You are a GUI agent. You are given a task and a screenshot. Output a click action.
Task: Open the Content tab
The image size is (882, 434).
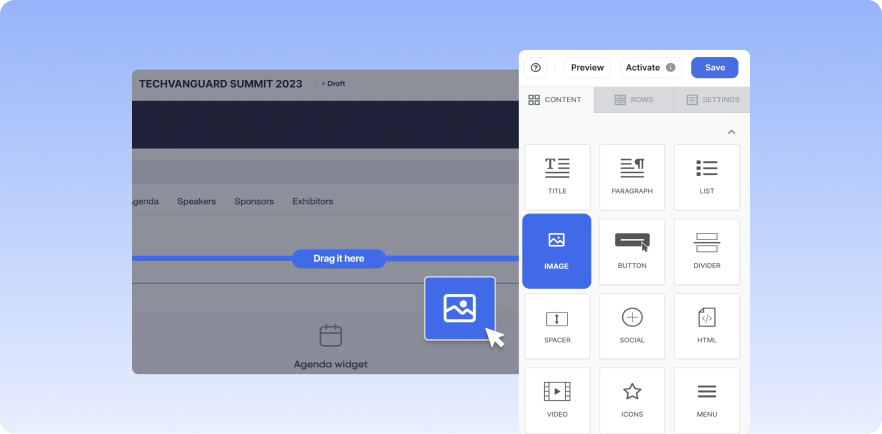pos(555,100)
